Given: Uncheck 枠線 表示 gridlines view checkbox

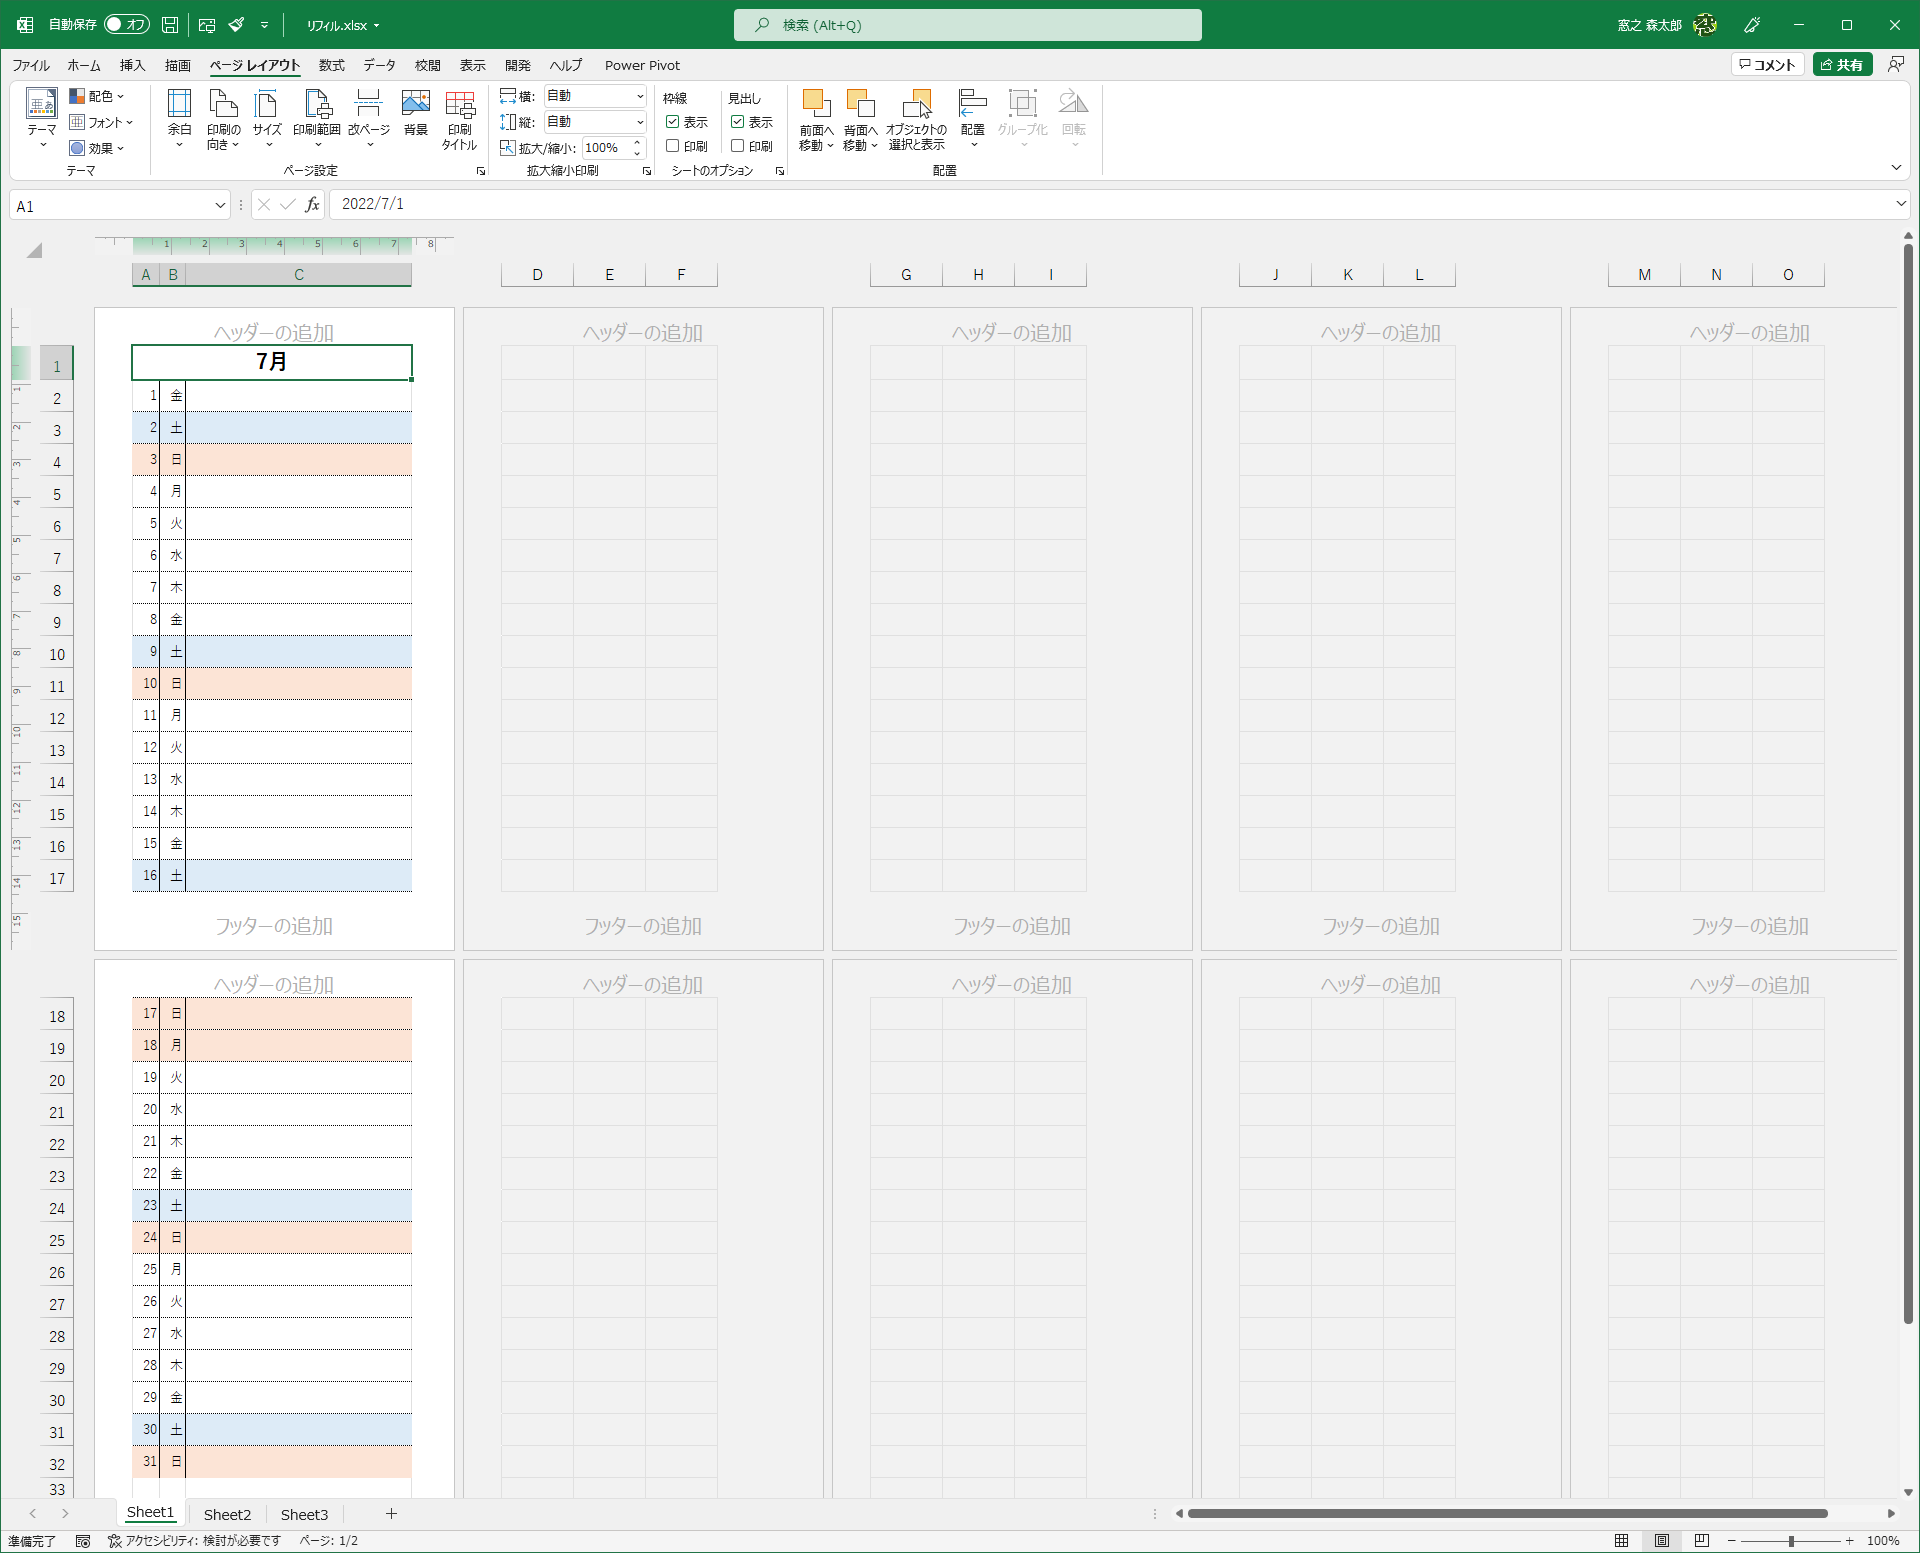Looking at the screenshot, I should coord(673,122).
